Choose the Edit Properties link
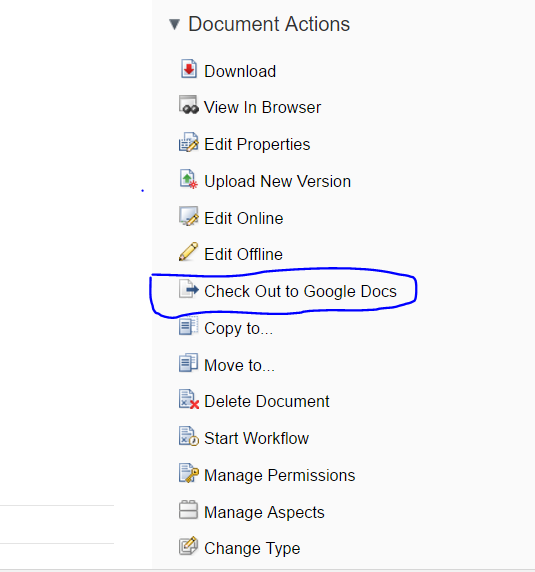Viewport: 535px width, 572px height. (257, 145)
